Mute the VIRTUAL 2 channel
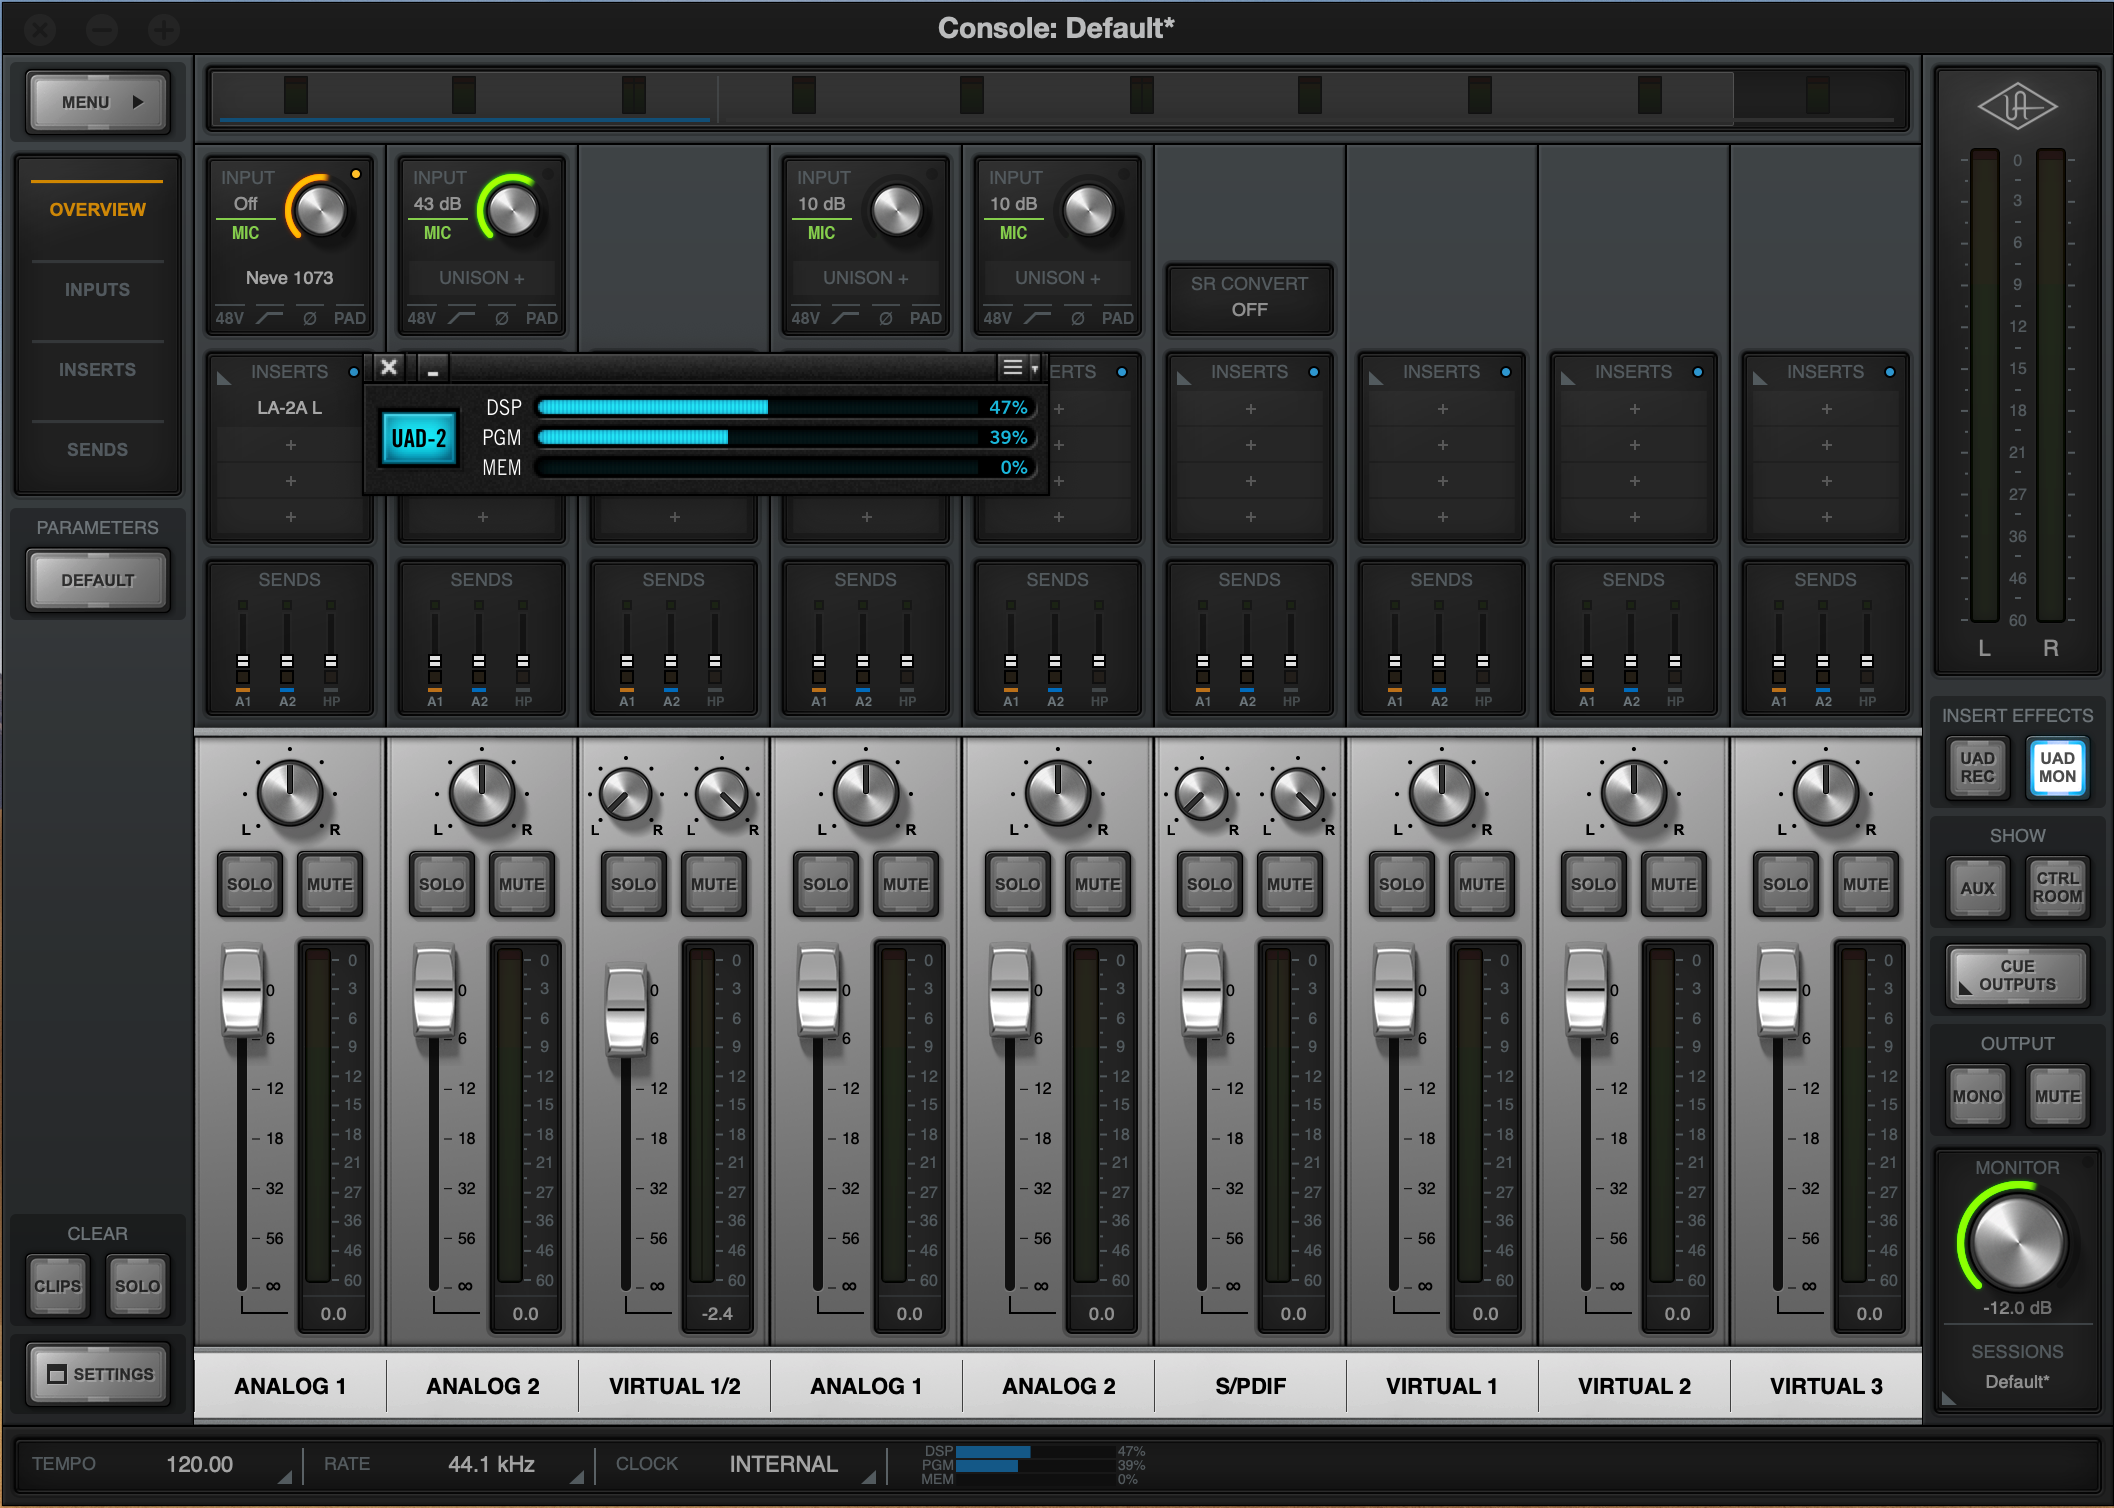 [1674, 884]
